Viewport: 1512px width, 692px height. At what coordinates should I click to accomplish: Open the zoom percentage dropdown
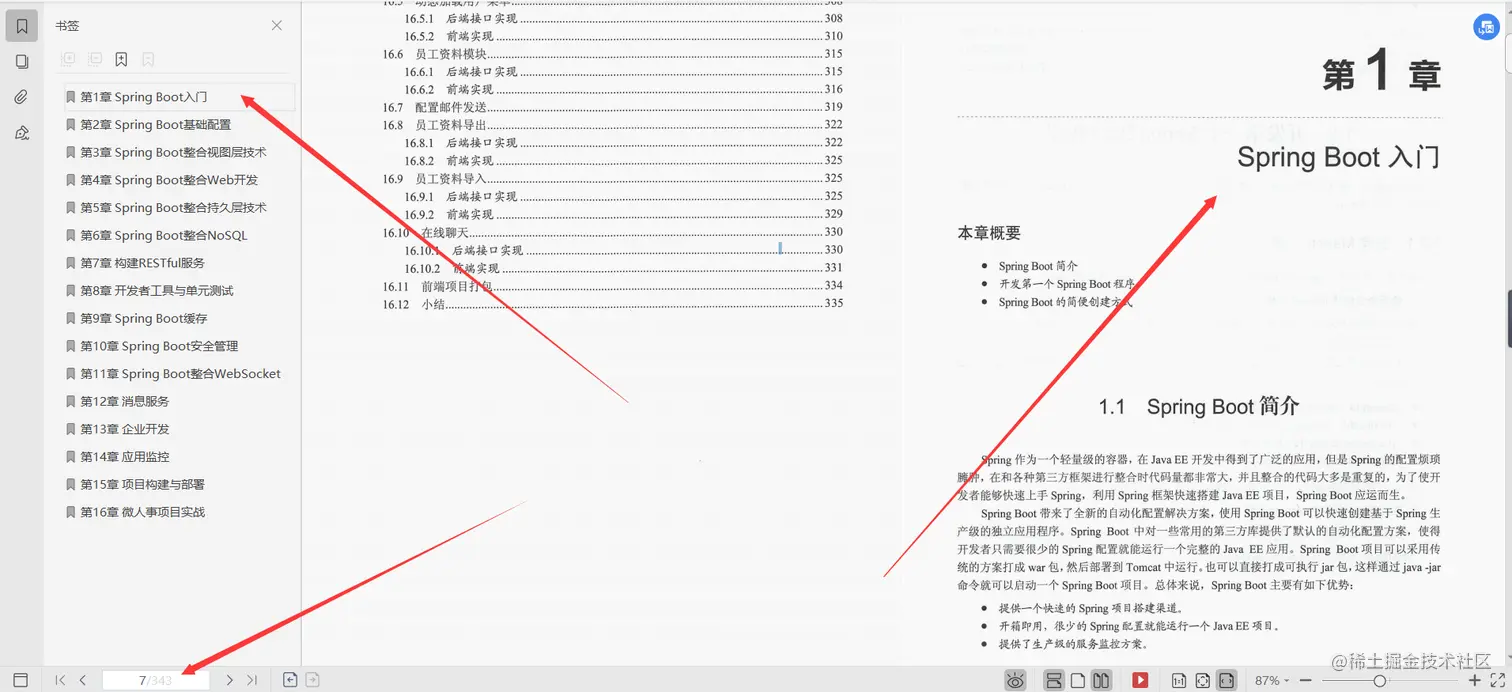point(1272,679)
